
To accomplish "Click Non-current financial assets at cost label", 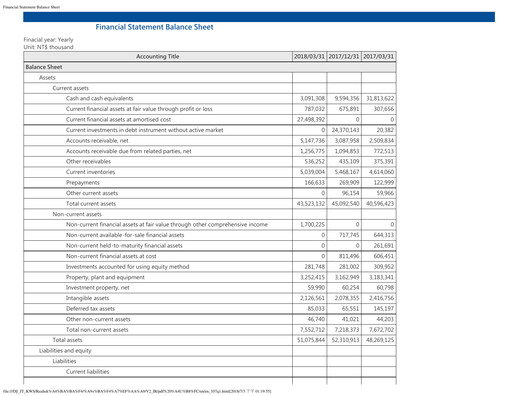I will coord(111,256).
